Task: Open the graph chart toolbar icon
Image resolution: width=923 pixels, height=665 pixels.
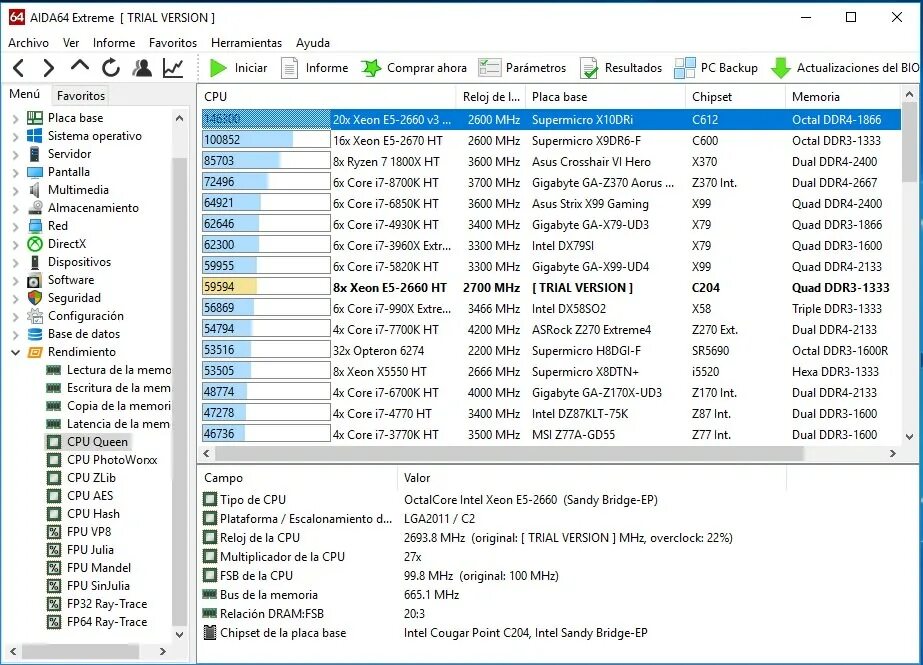Action: pos(173,68)
